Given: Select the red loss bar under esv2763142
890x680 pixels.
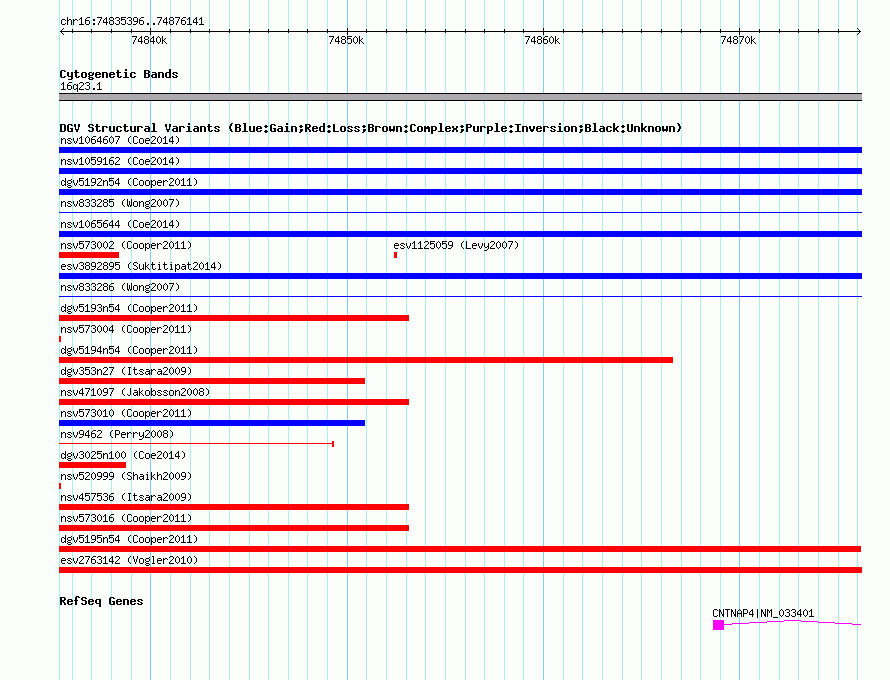Looking at the screenshot, I should pos(460,570).
